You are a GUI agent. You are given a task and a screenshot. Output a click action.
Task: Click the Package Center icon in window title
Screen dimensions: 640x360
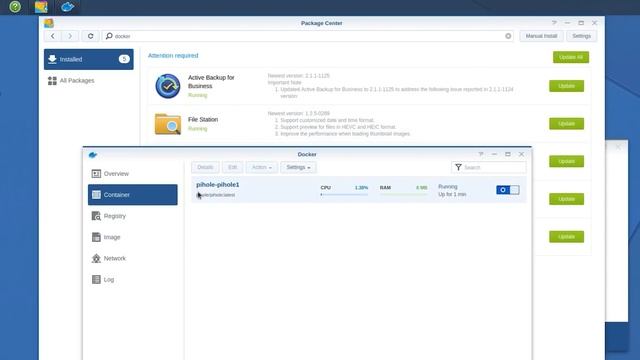click(x=49, y=23)
